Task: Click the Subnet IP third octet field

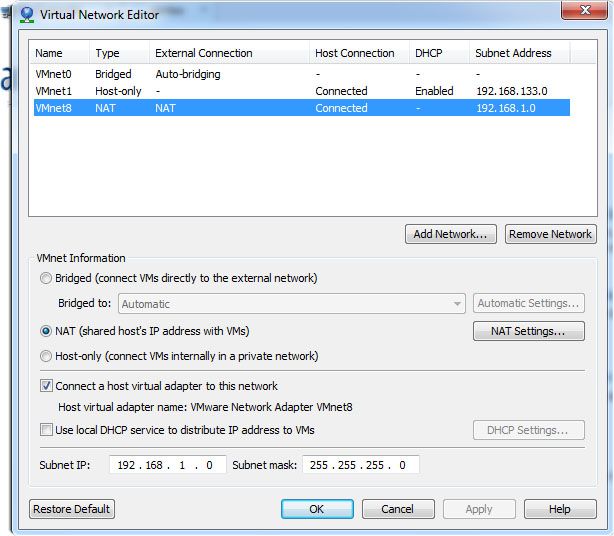Action: 182,465
